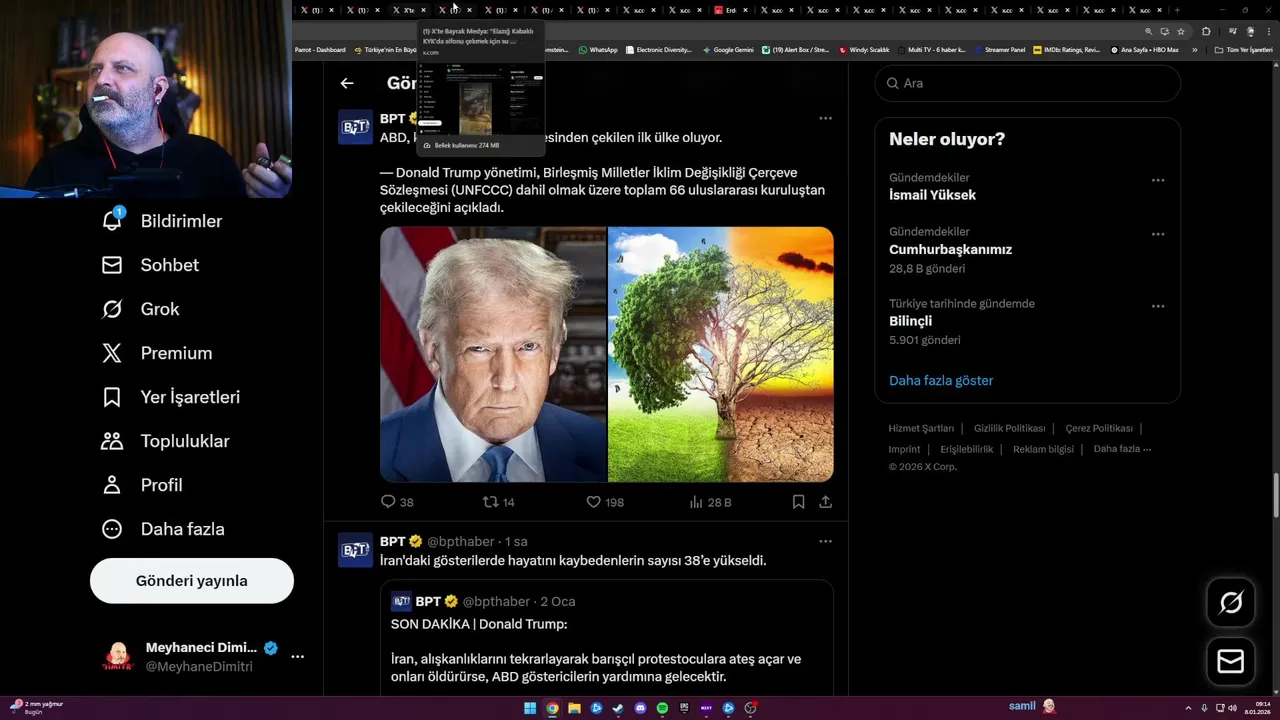Open options for Cumhurbaşkanımız trend
1280x720 pixels.
pos(1157,234)
